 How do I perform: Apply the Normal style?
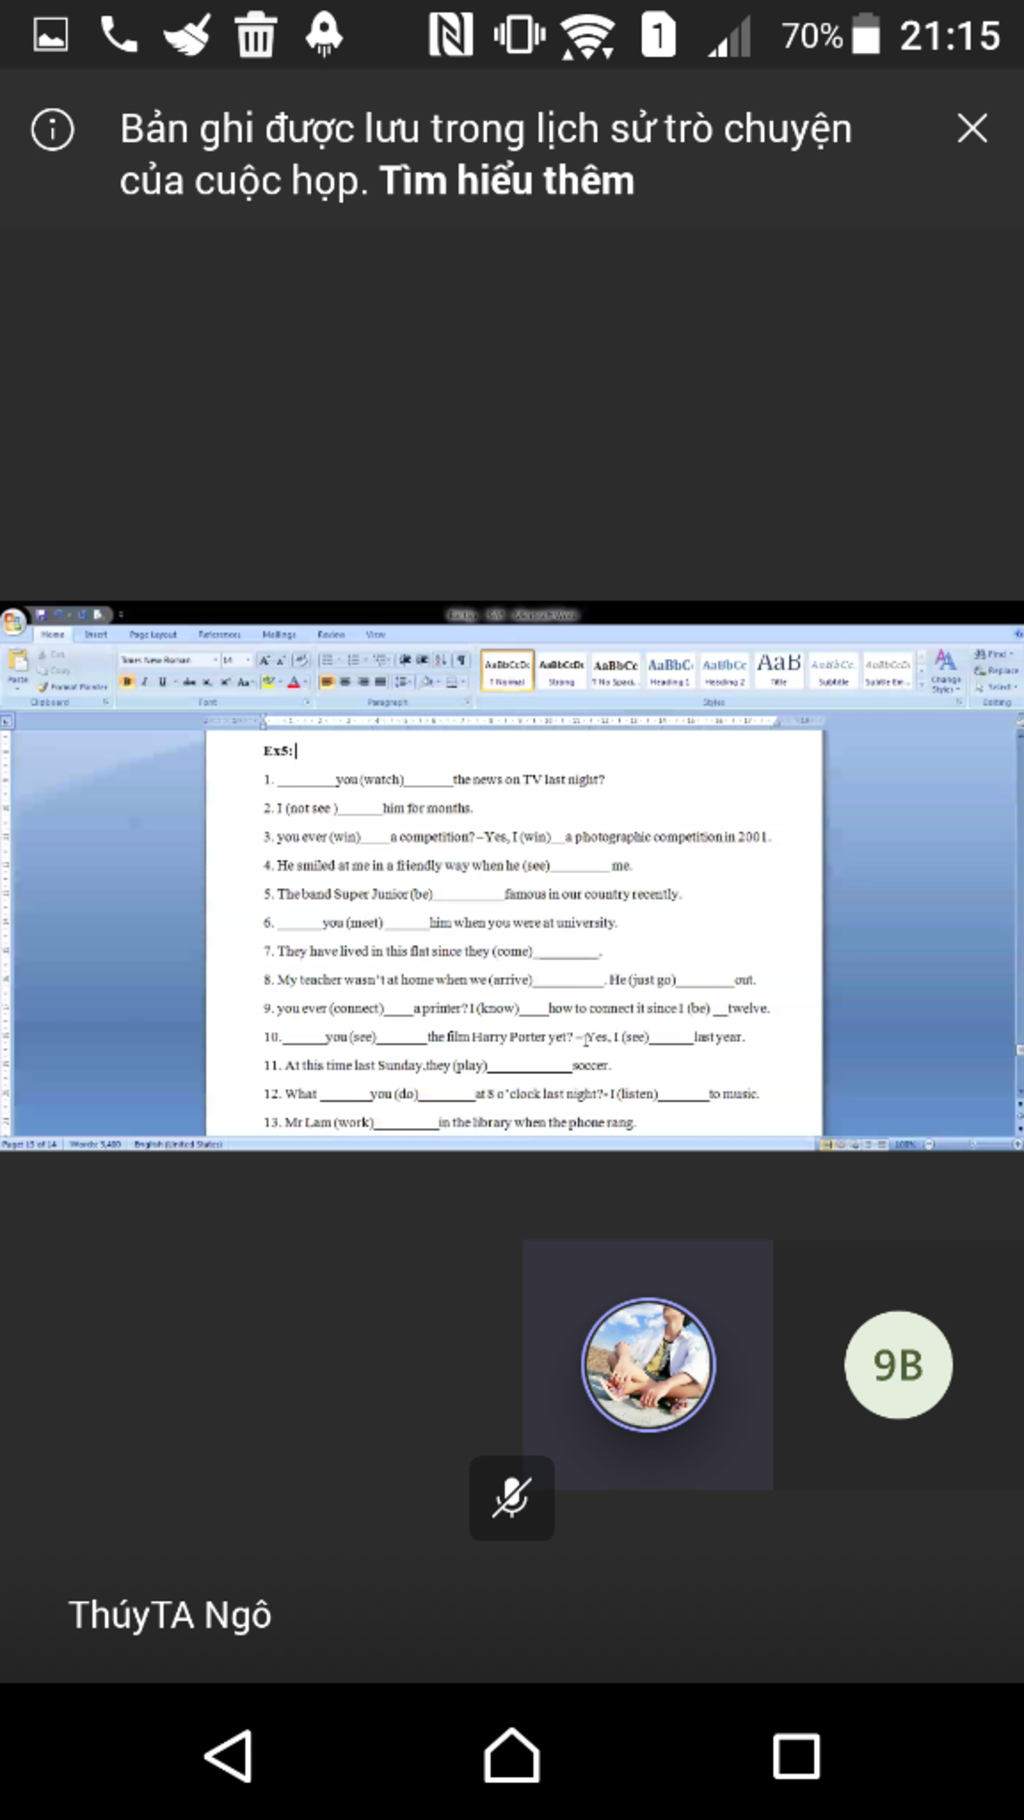(507, 670)
